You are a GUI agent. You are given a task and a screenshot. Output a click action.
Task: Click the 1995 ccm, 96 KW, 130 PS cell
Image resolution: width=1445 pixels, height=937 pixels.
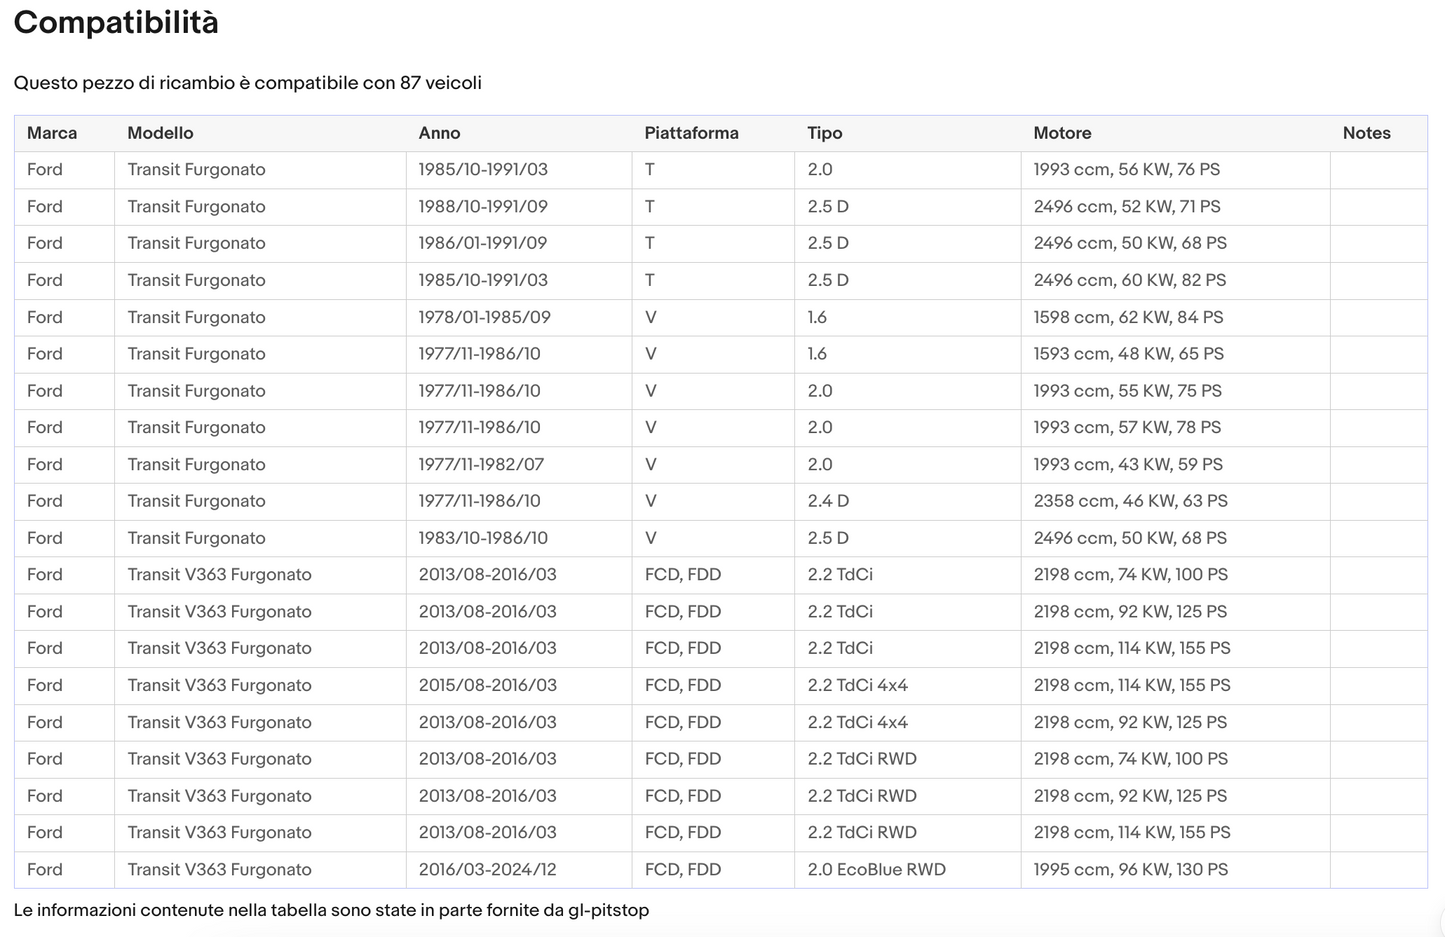point(1175,869)
